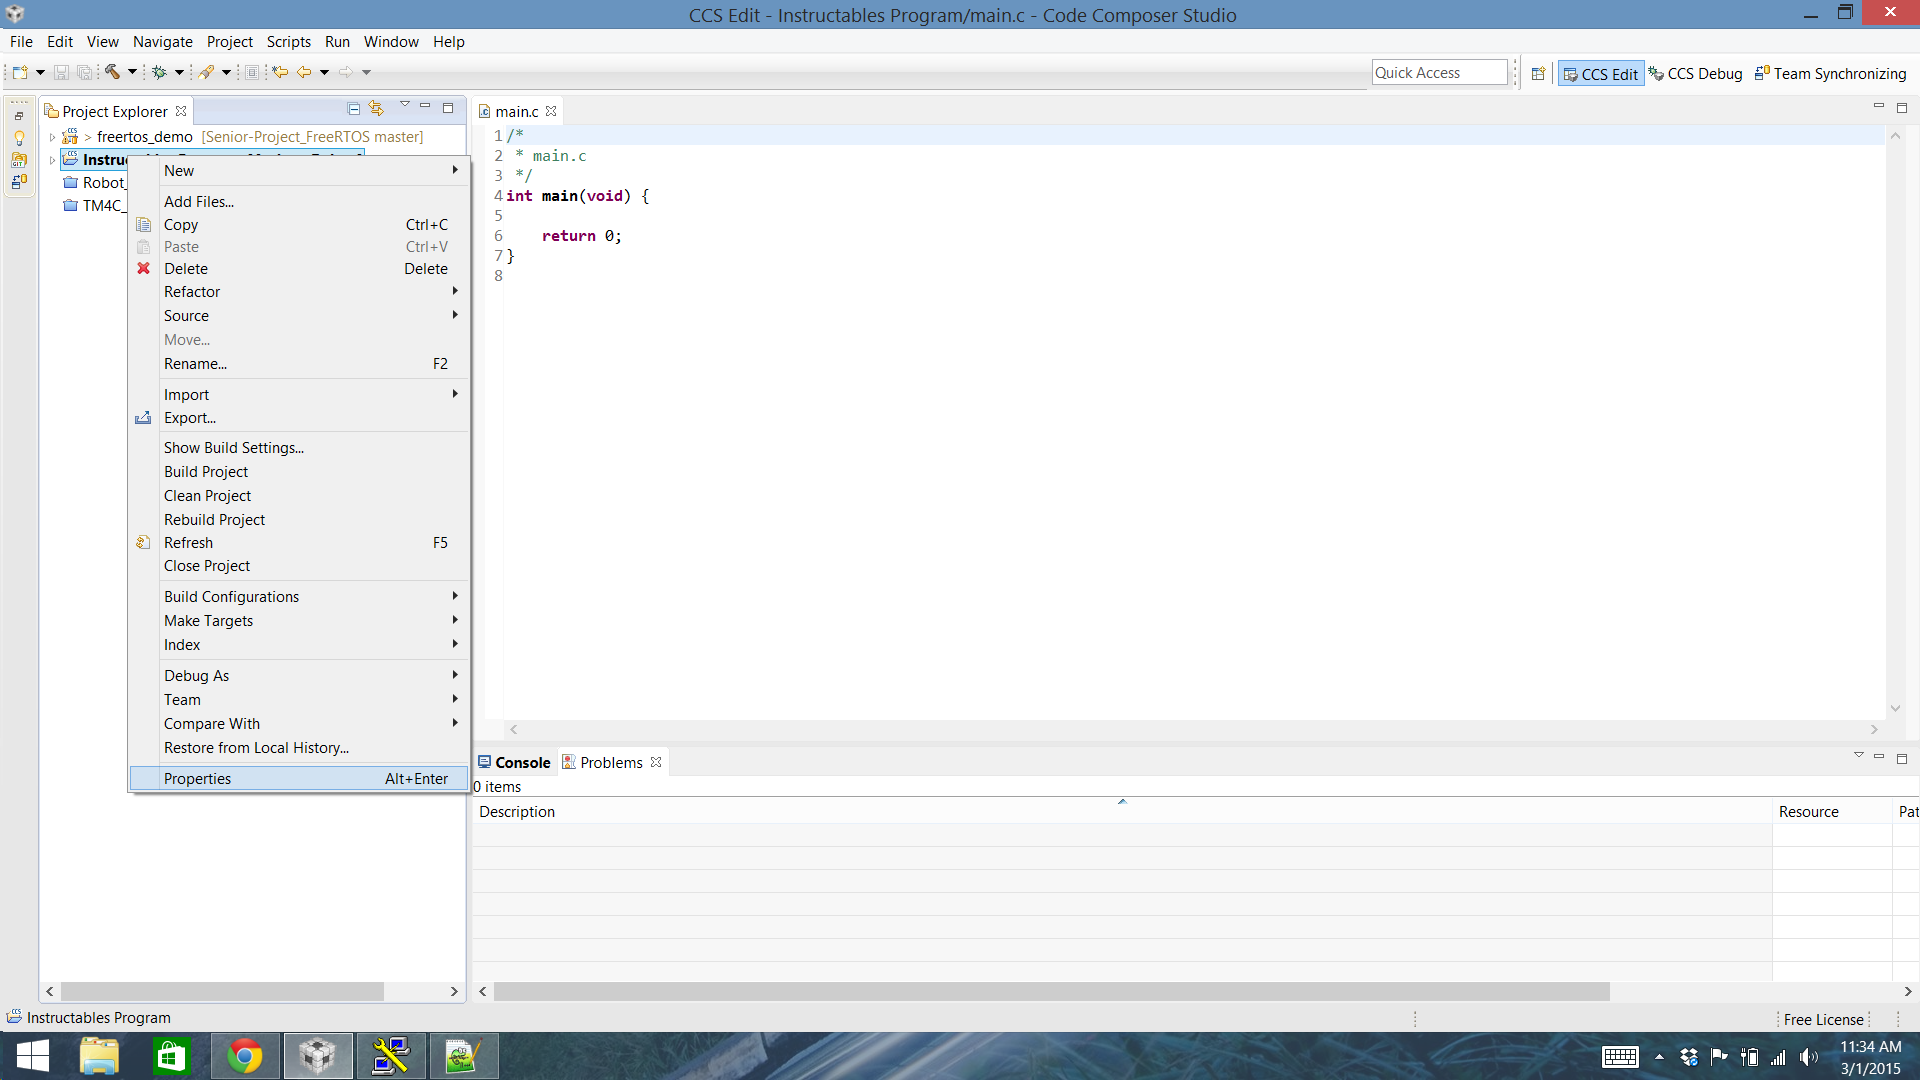Close the main.c editor tab
1920x1080 pixels.
(551, 111)
